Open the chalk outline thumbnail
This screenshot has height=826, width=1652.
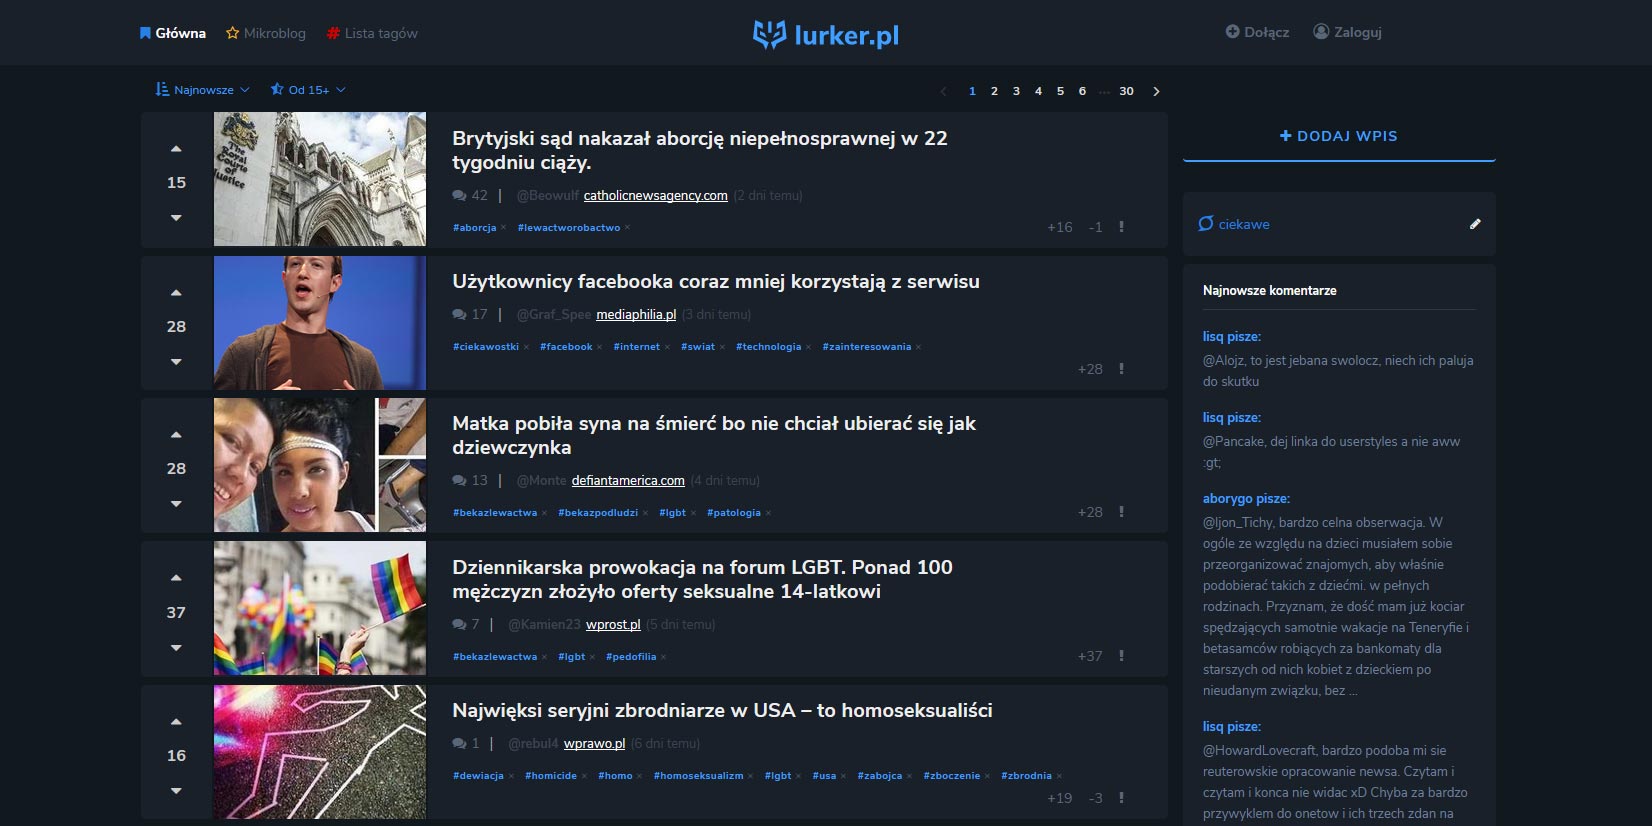320,752
